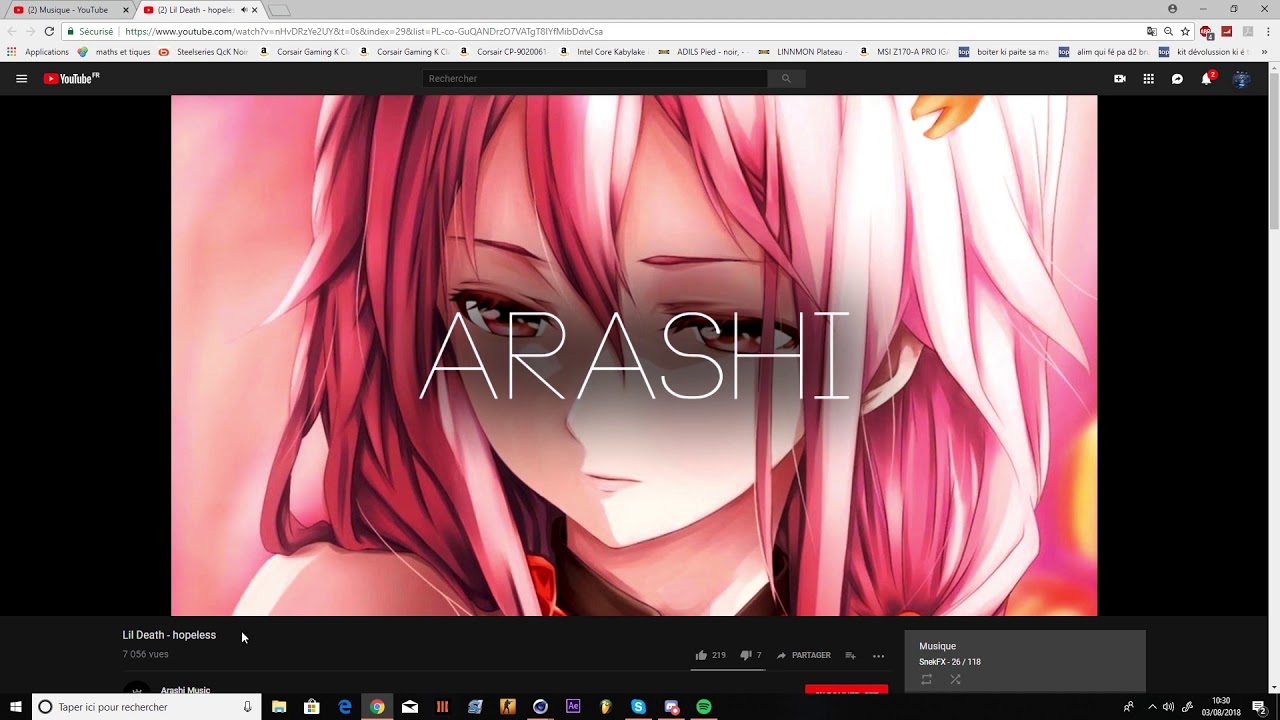
Task: Open Skype from the taskbar
Action: coord(638,707)
